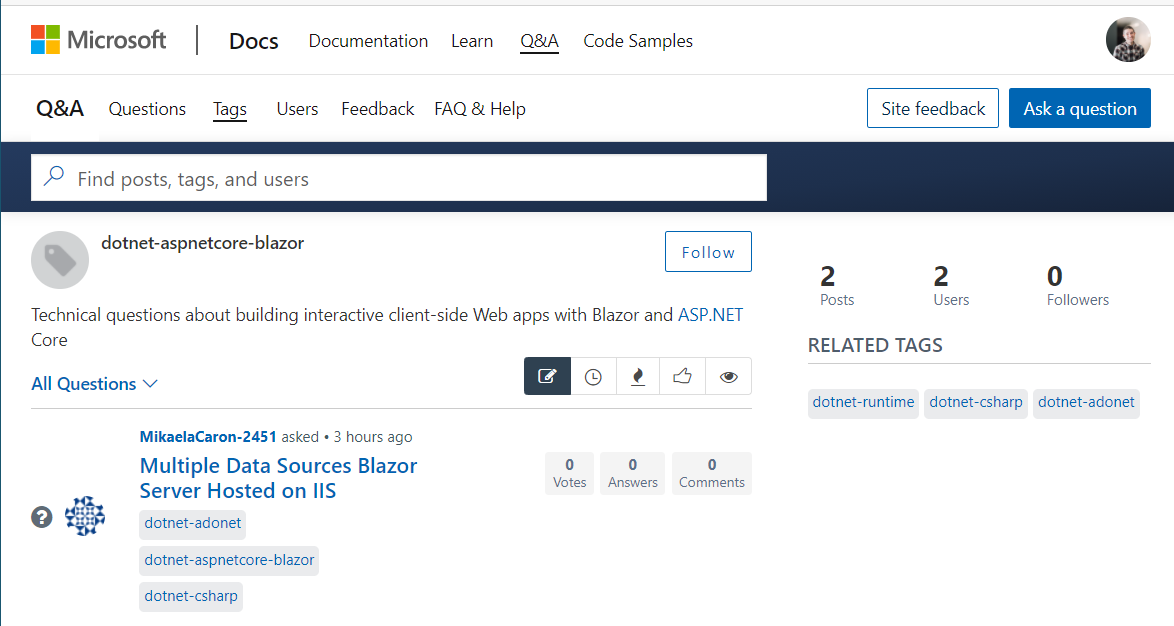1174x626 pixels.
Task: Click the Microsoft logo
Action: click(x=98, y=40)
